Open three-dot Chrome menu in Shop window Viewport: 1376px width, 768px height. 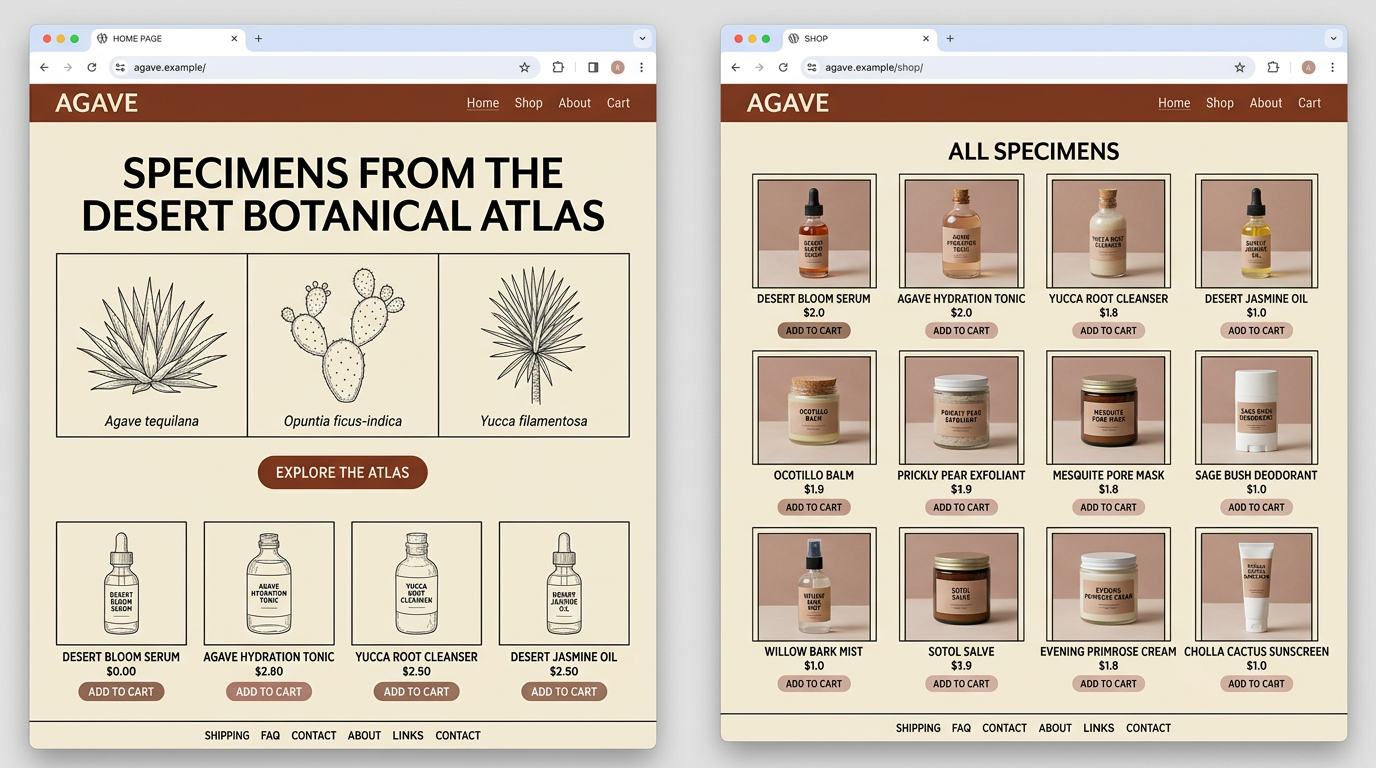pyautogui.click(x=1332, y=68)
